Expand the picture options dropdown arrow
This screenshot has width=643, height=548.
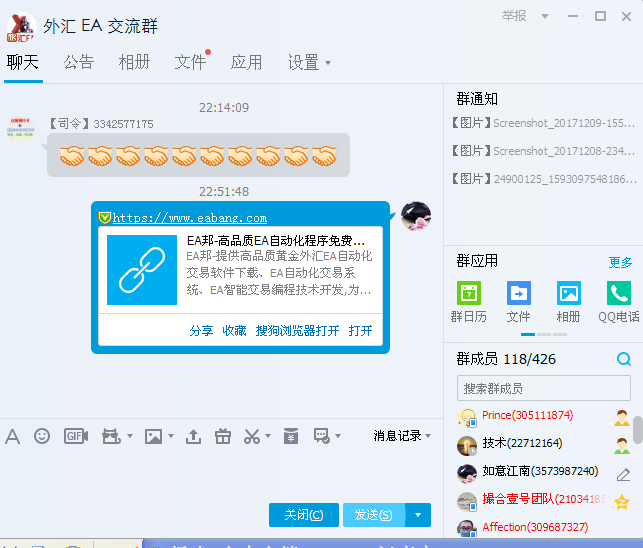171,436
